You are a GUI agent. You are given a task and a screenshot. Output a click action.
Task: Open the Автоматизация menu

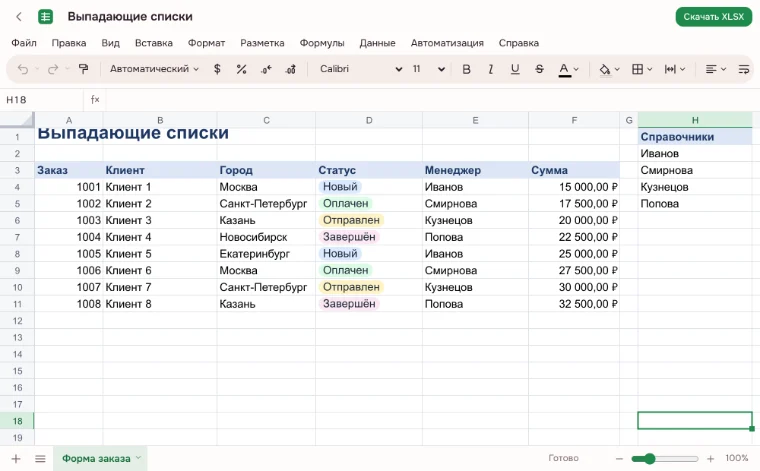(447, 43)
